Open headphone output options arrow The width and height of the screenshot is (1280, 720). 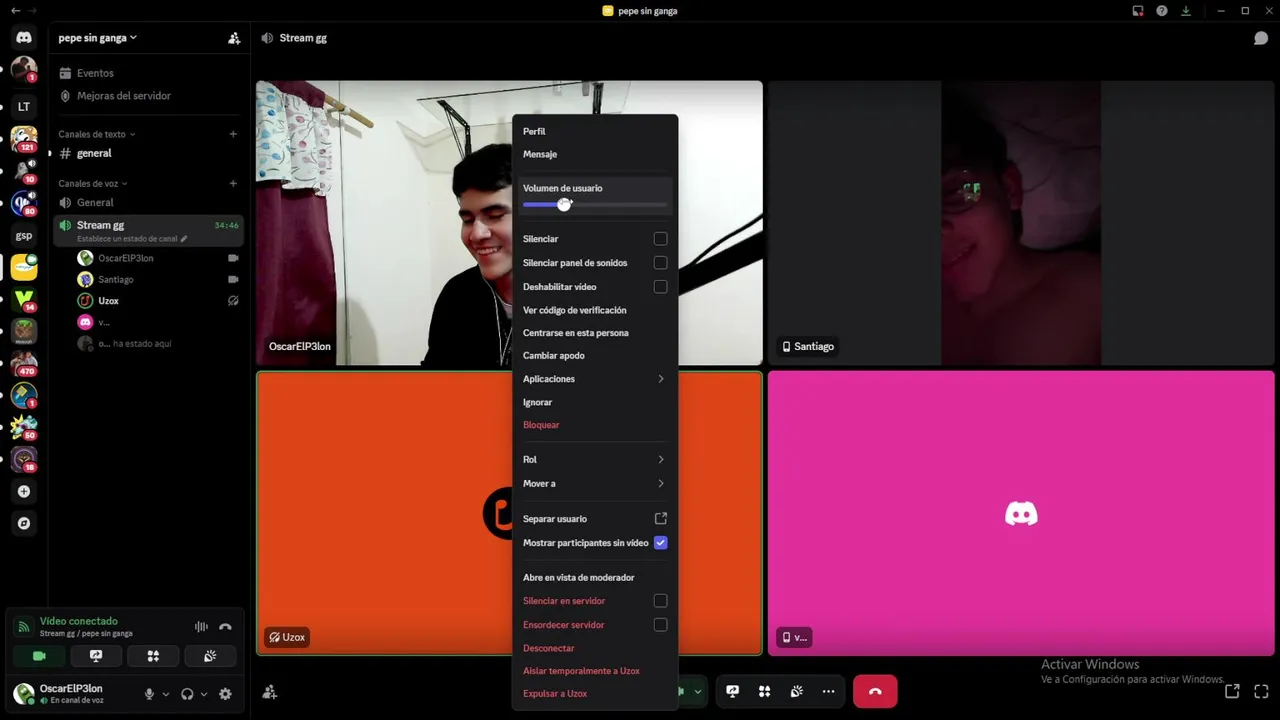tap(204, 694)
